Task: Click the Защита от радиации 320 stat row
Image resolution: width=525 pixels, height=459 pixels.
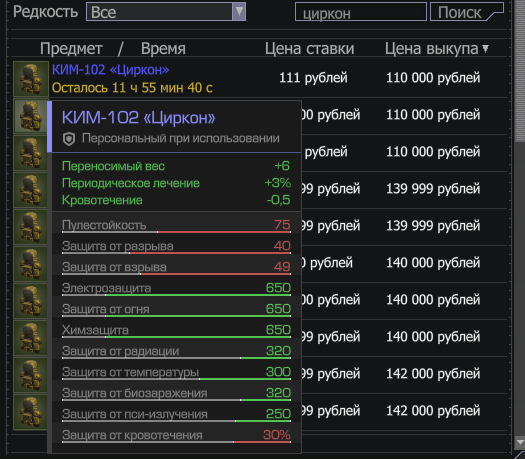Action: (x=176, y=352)
